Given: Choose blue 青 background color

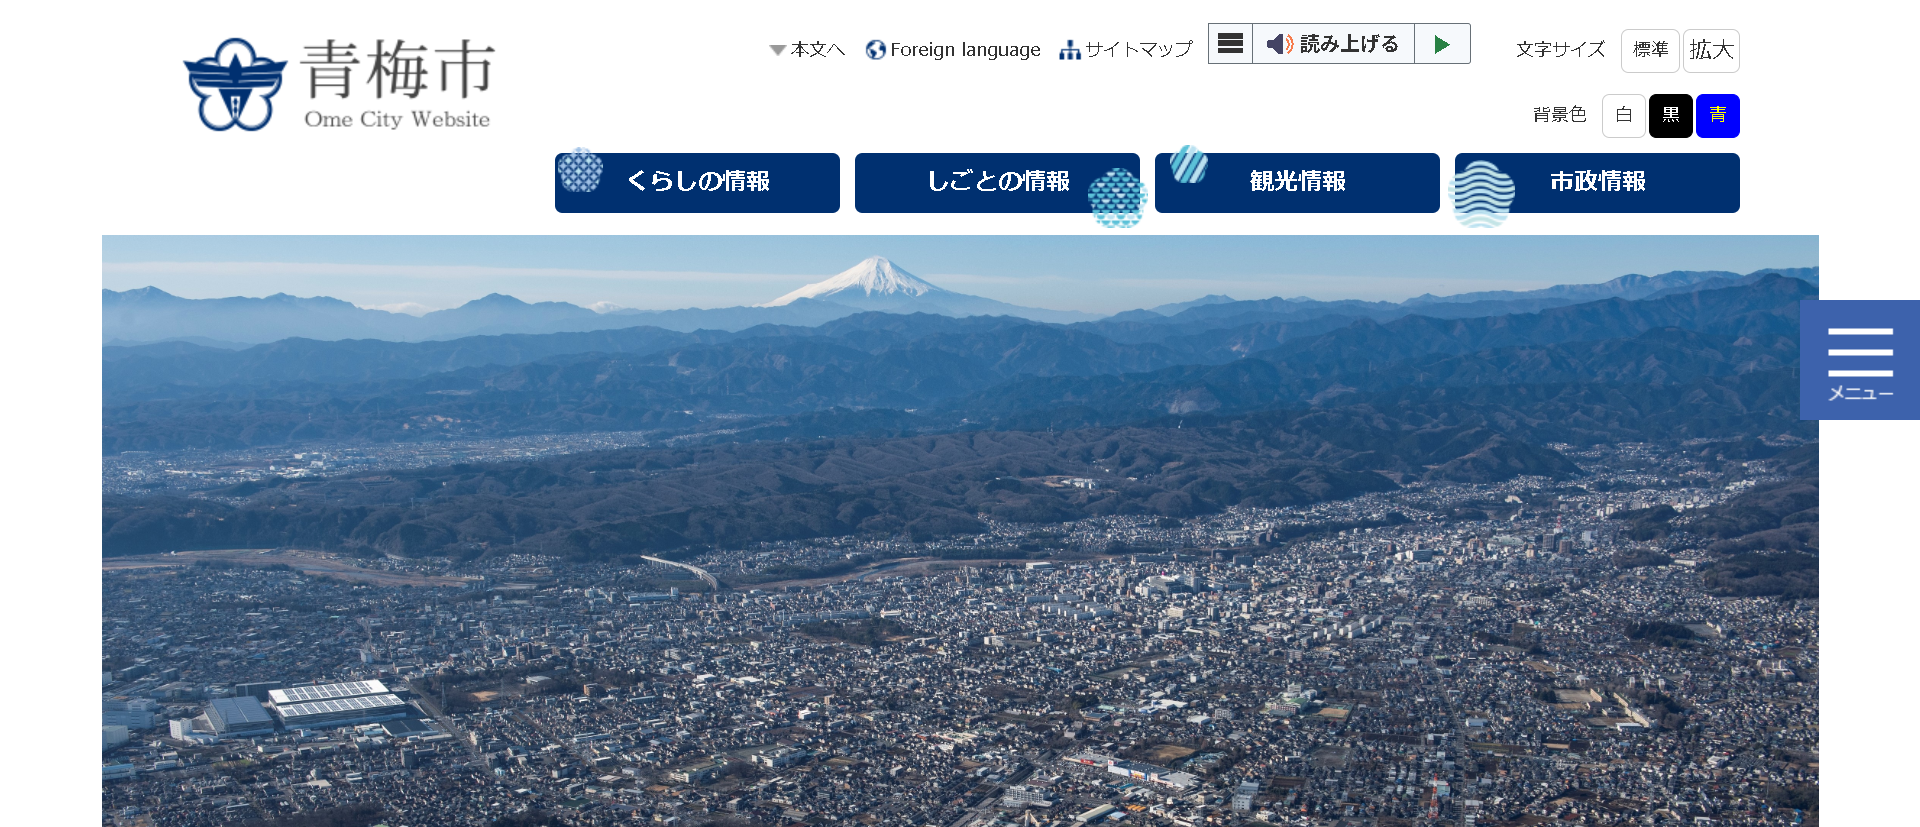Looking at the screenshot, I should 1718,116.
